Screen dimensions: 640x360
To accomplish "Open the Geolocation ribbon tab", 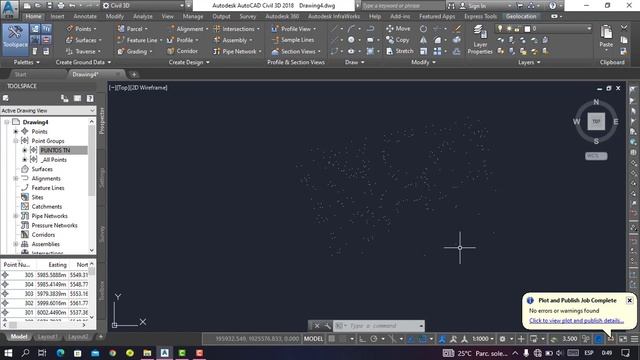I will tap(521, 16).
